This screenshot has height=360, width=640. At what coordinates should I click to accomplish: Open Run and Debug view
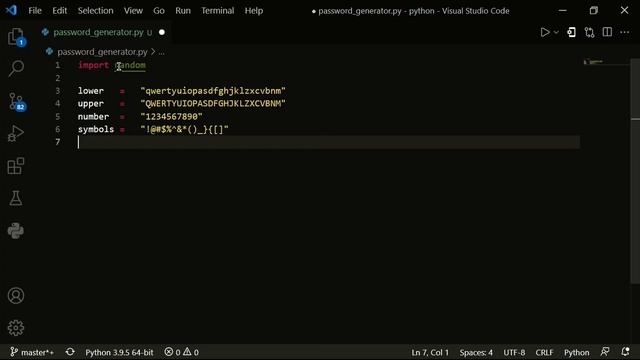click(16, 133)
